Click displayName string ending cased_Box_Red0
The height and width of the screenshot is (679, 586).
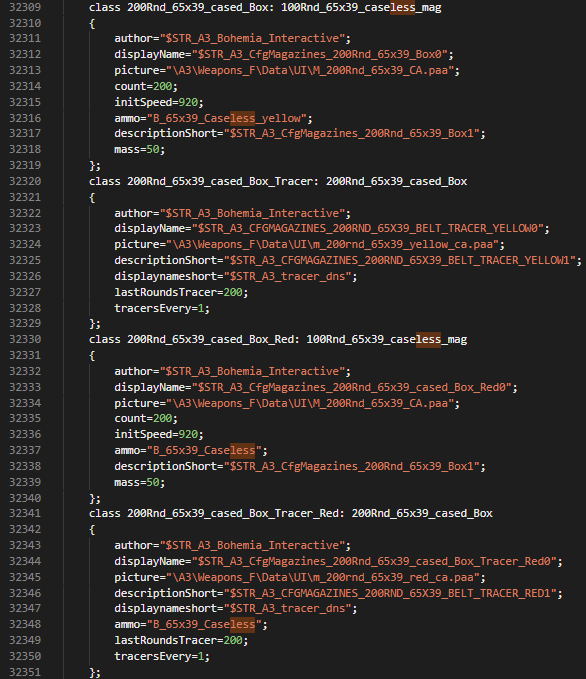(x=352, y=387)
